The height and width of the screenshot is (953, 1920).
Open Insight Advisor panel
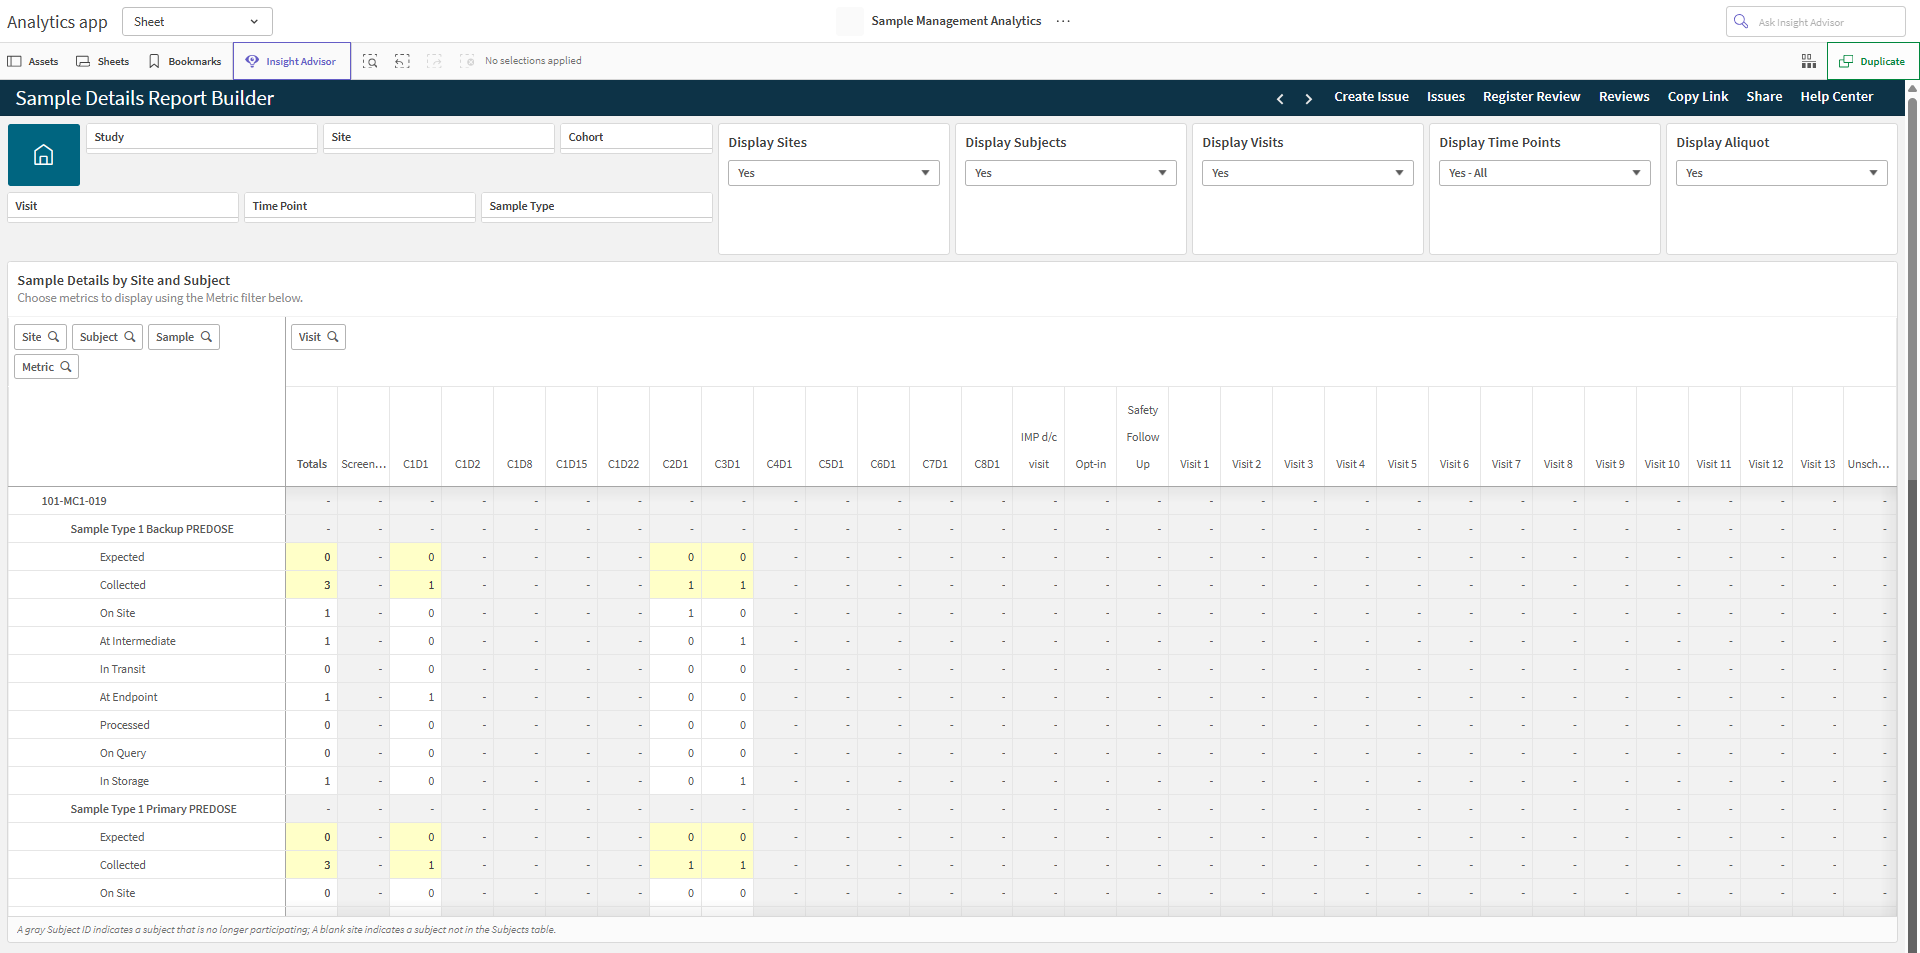(292, 61)
